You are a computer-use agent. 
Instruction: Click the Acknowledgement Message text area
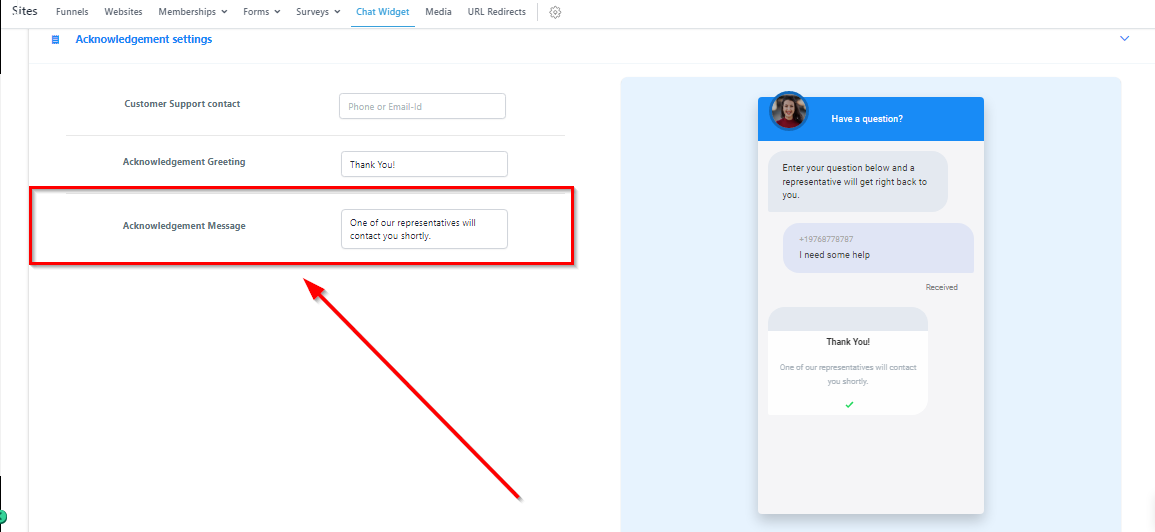point(424,229)
